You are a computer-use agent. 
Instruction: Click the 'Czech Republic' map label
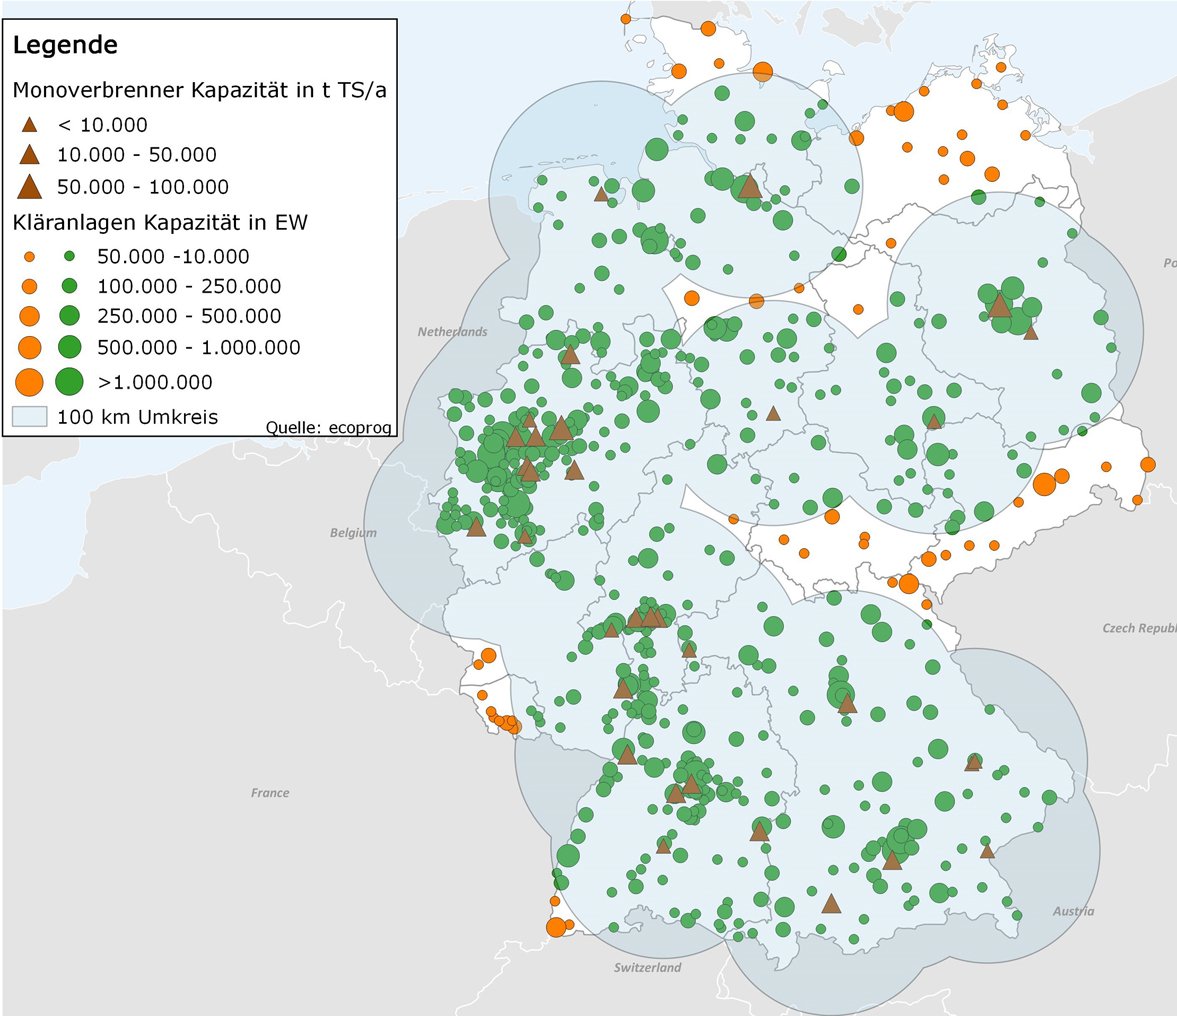pos(1139,628)
